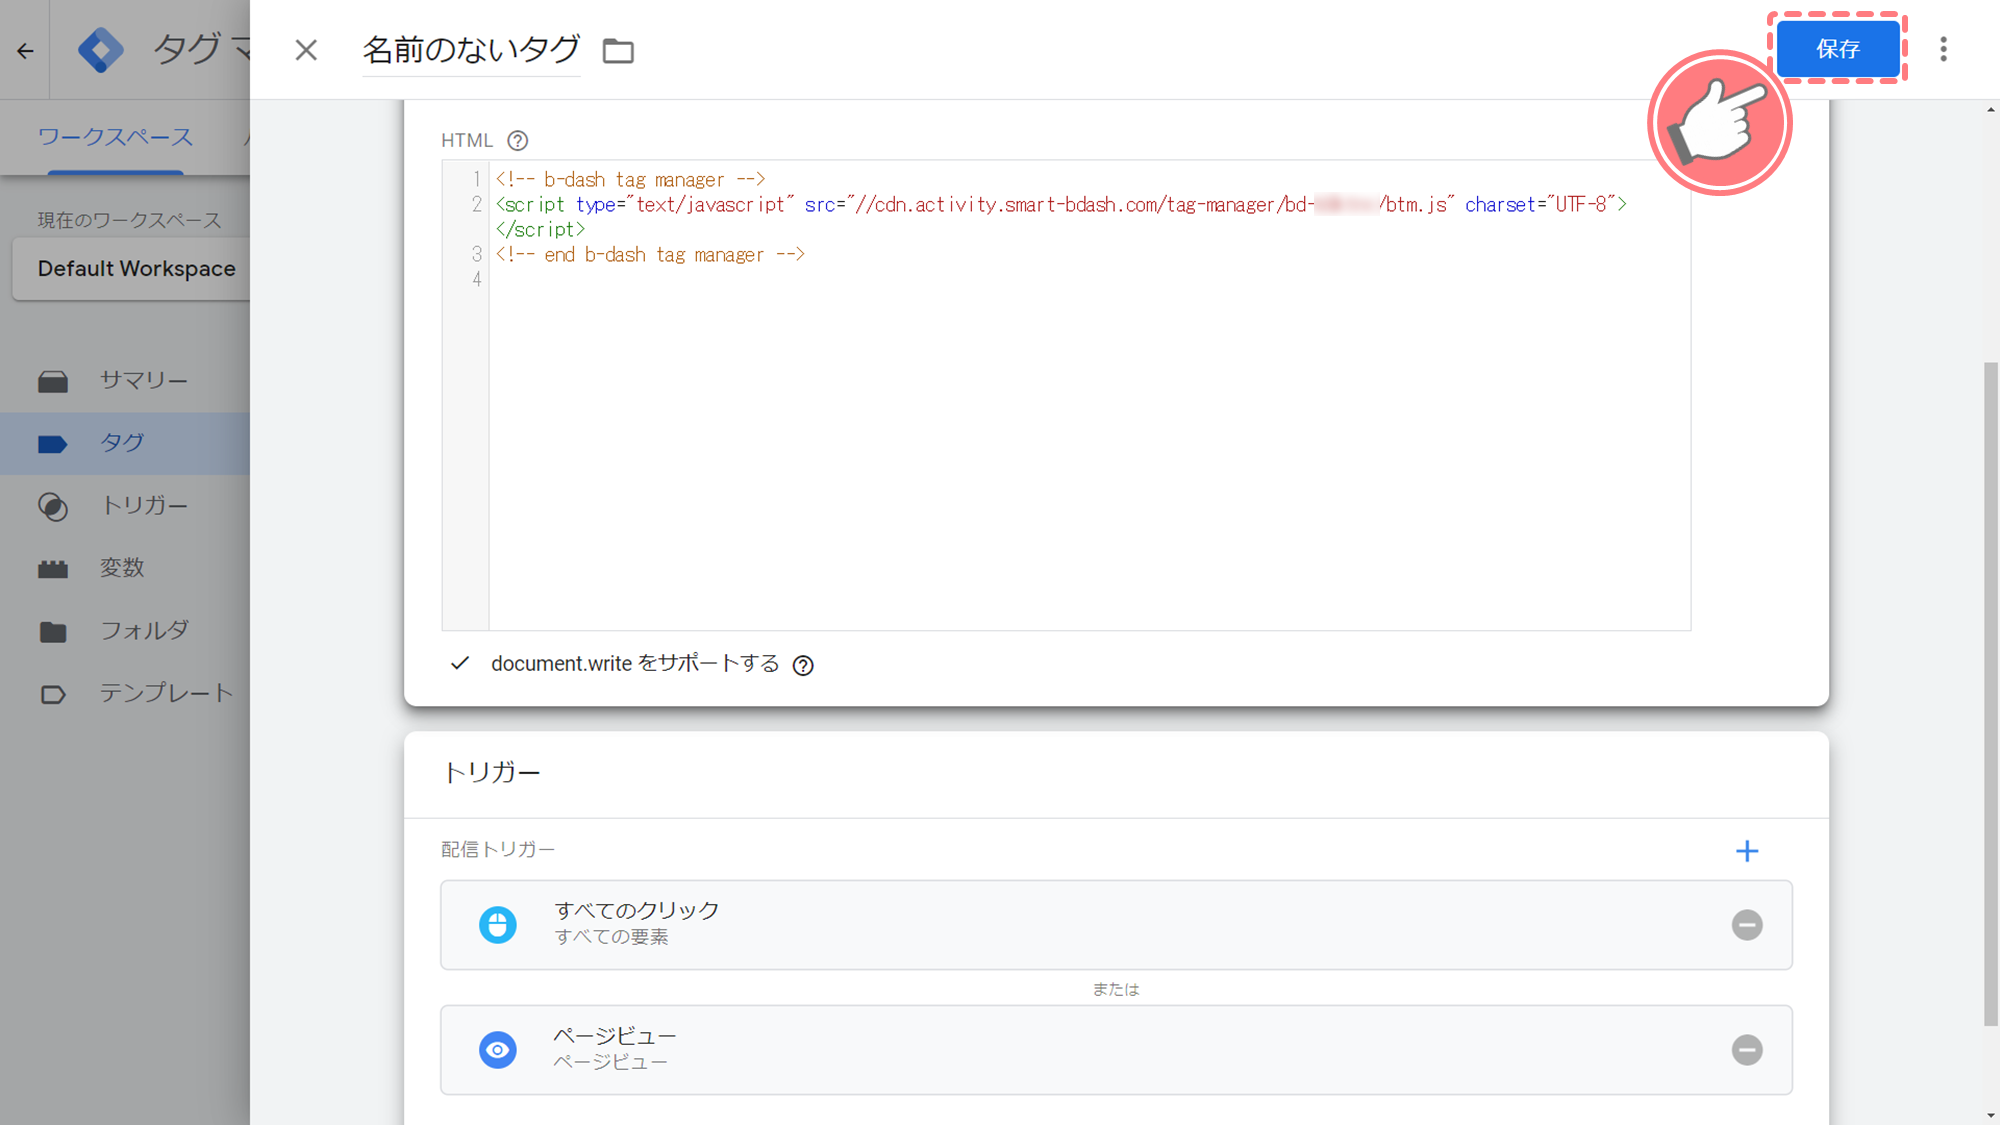This screenshot has height=1125, width=2000.
Task: Click line 3 end b-dash comment
Action: pyautogui.click(x=651, y=255)
